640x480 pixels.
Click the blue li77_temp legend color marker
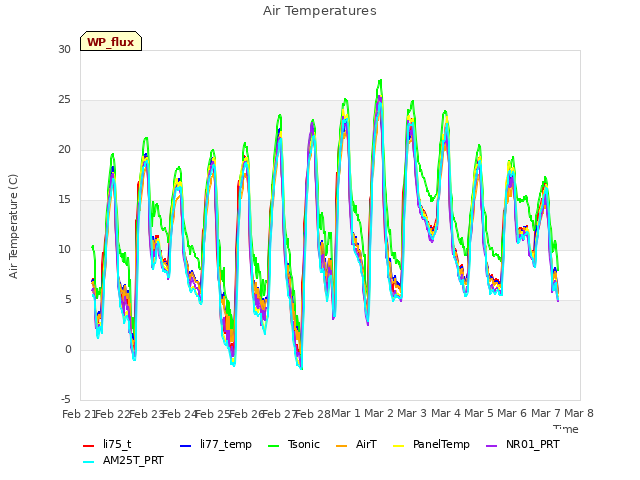click(x=186, y=446)
